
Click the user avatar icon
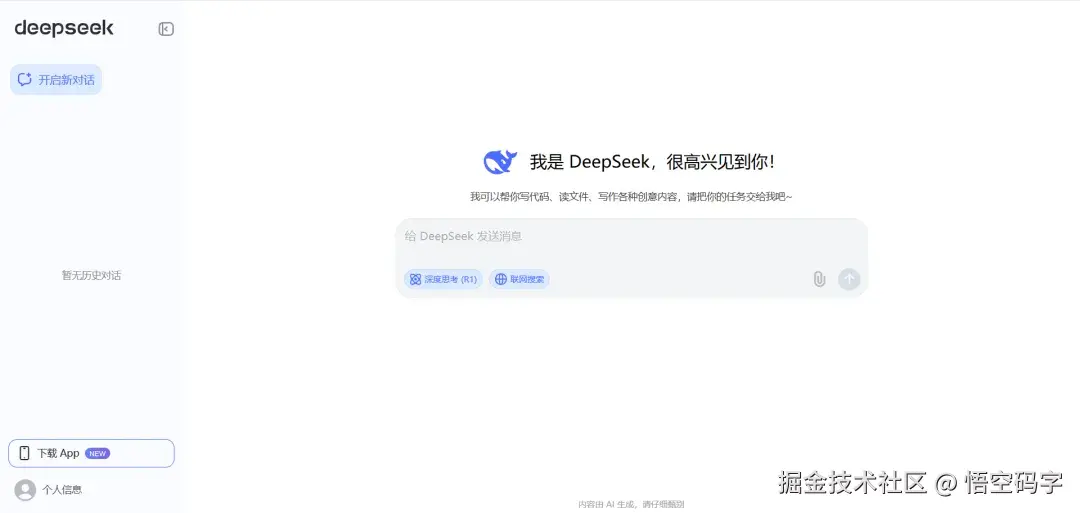click(25, 490)
